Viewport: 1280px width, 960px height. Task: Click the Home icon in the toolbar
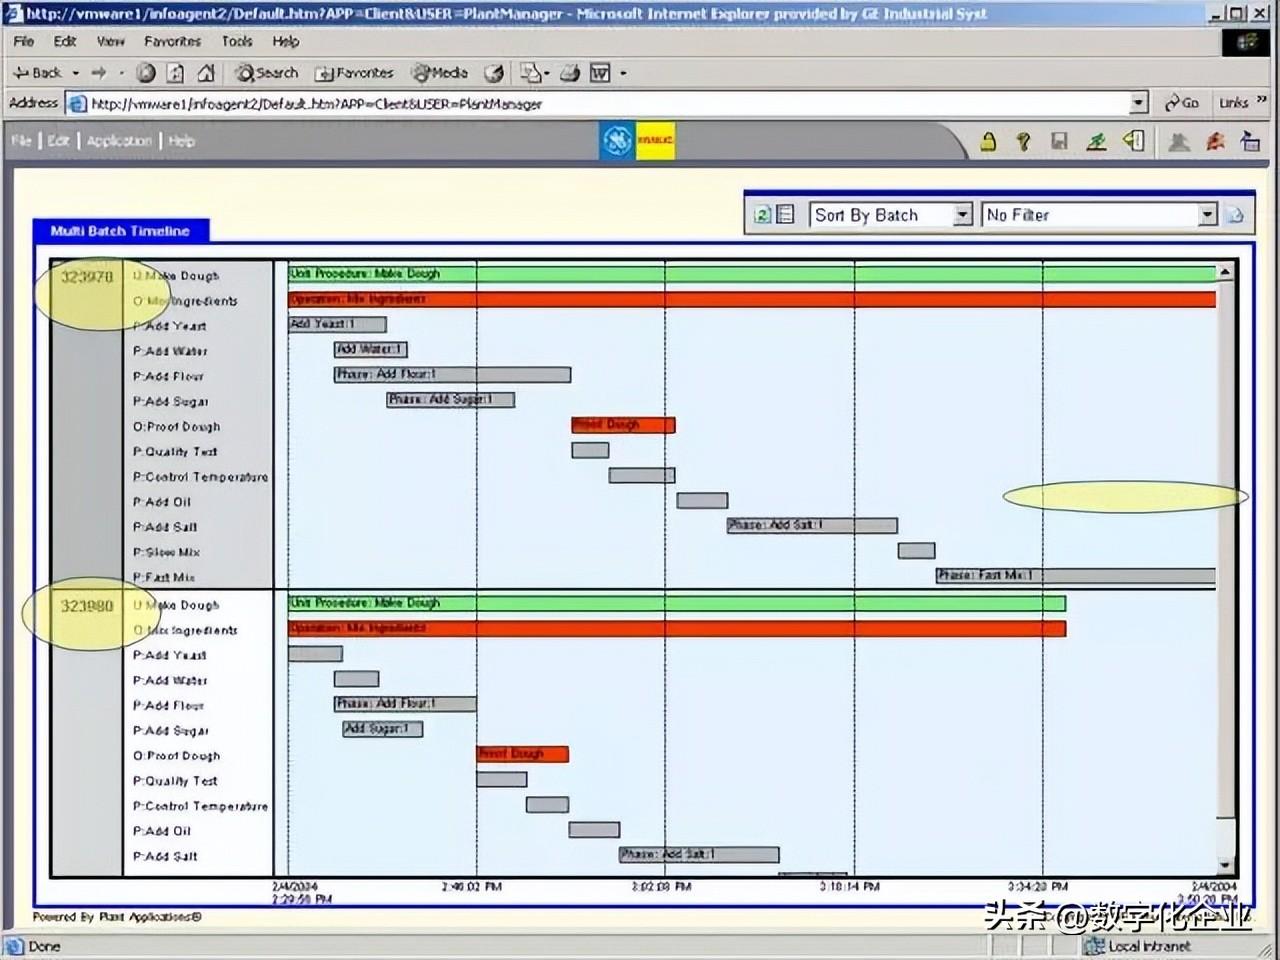pyautogui.click(x=206, y=73)
